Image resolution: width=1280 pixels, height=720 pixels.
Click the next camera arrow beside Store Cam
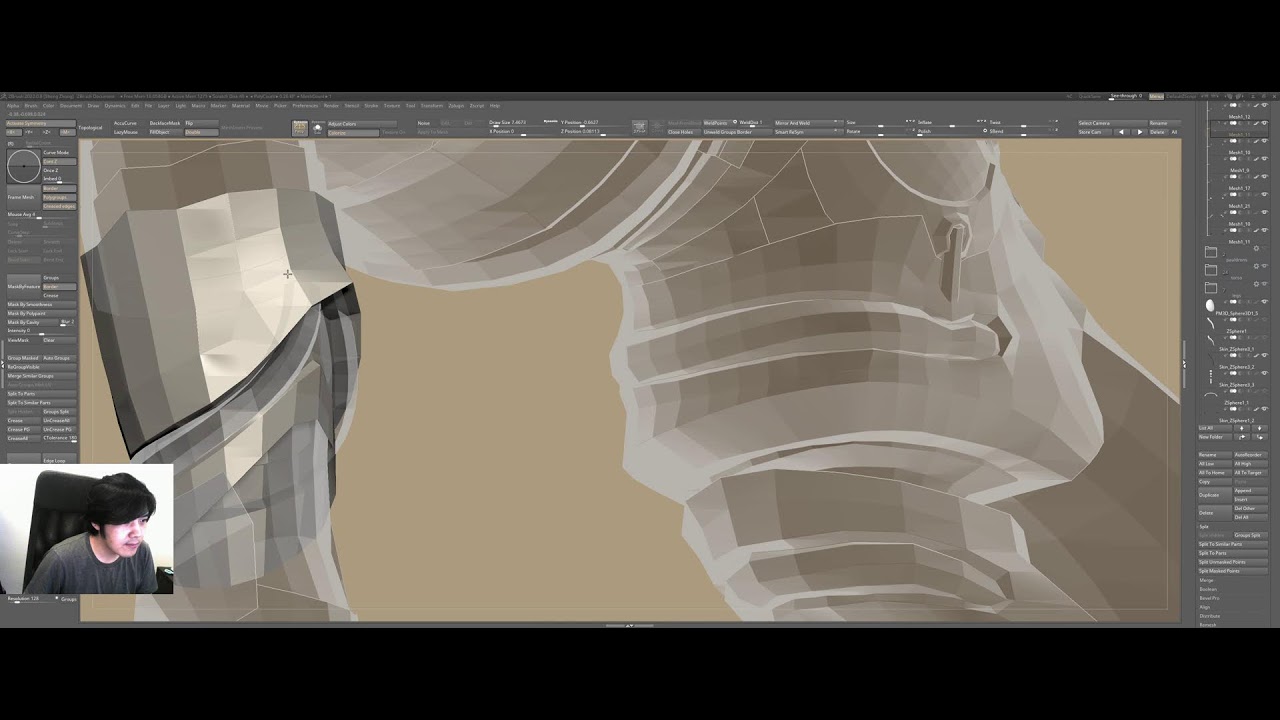[x=1139, y=132]
